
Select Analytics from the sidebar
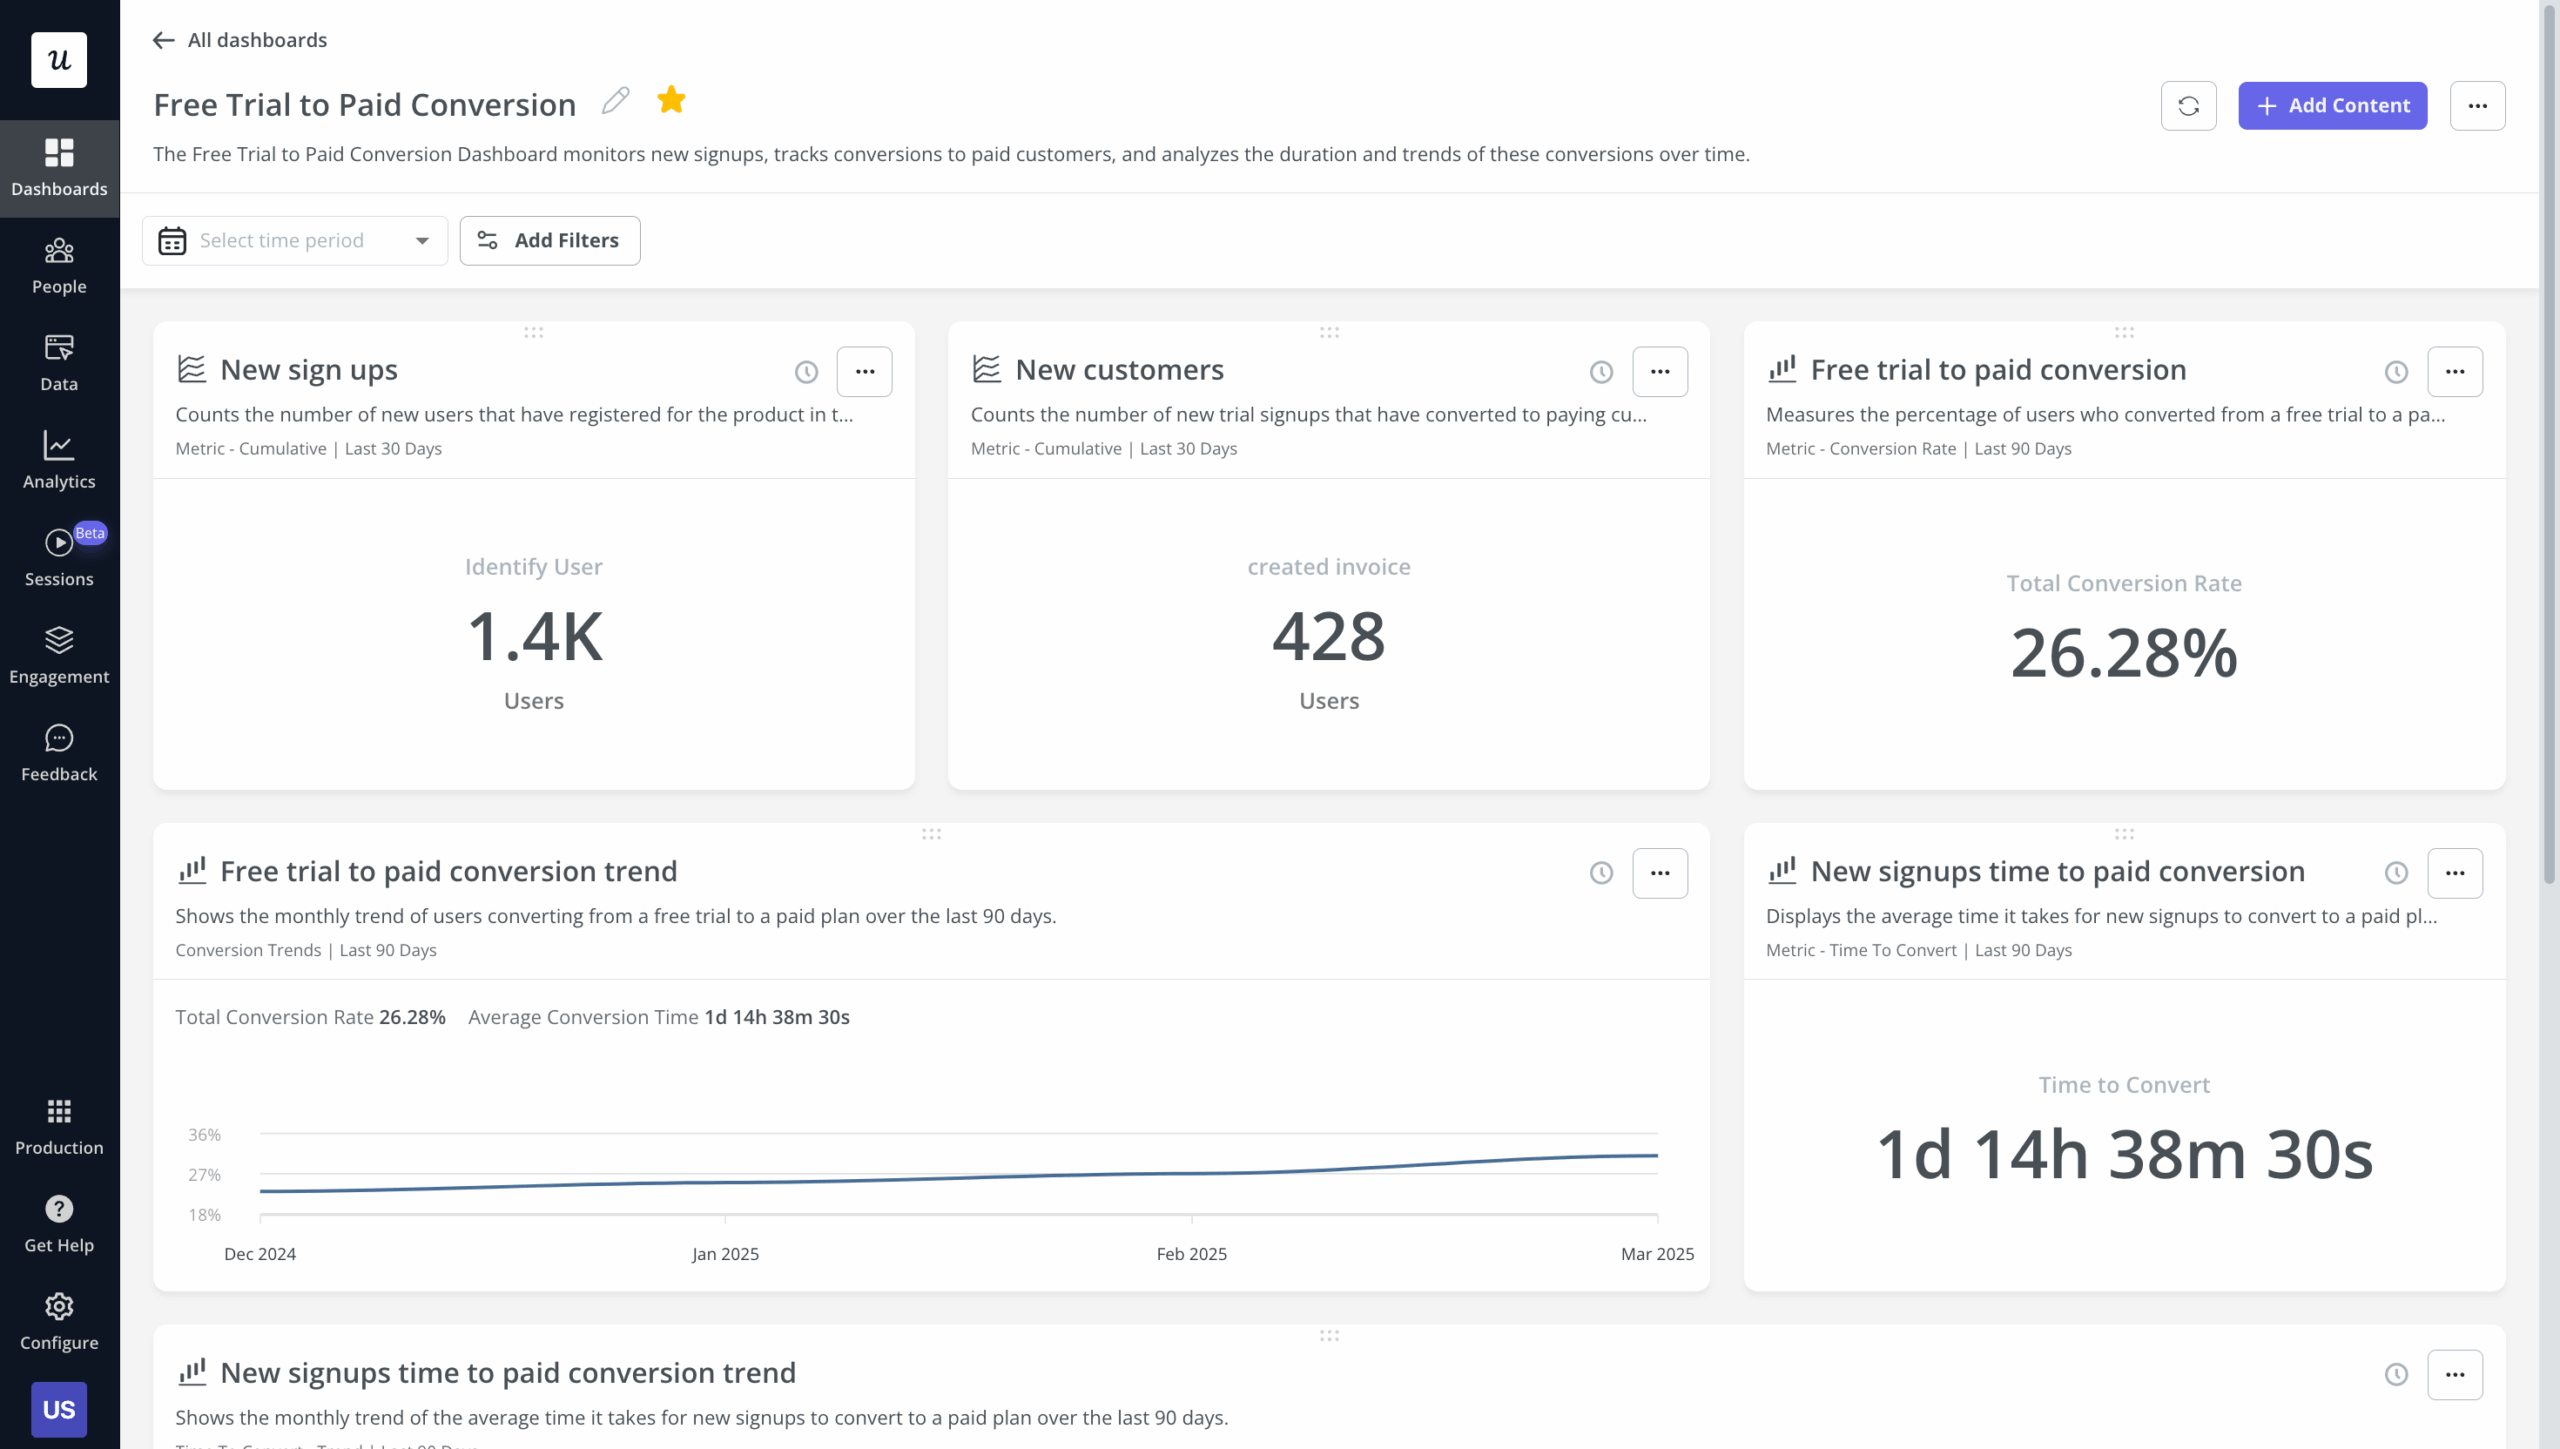[x=59, y=461]
